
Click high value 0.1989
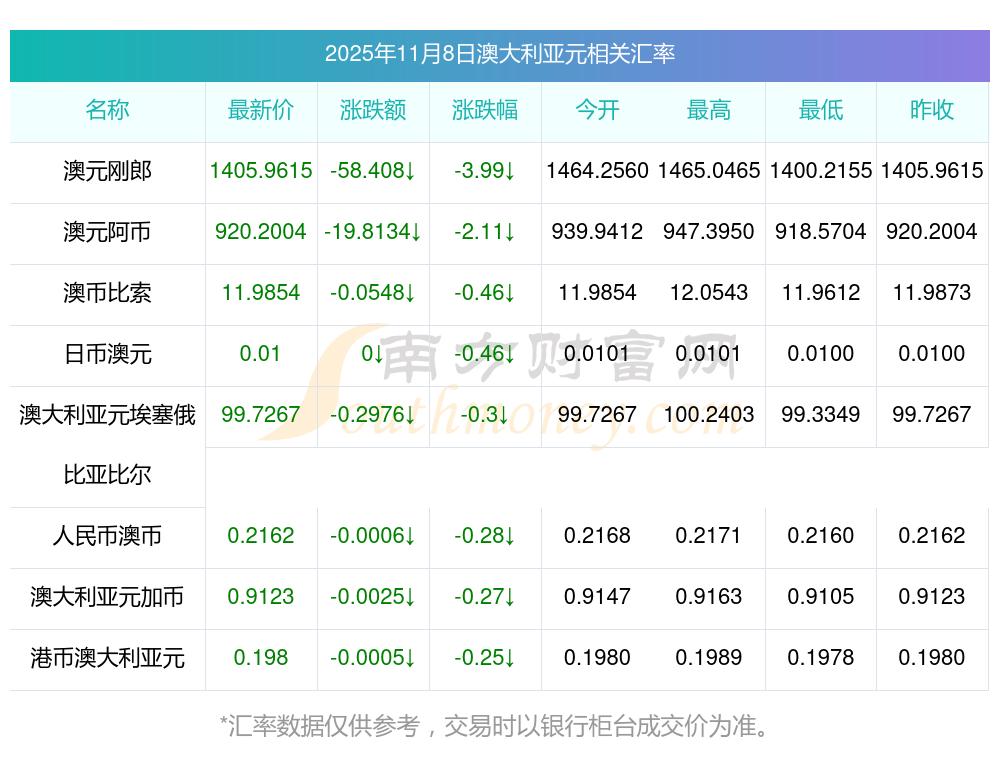(x=709, y=657)
